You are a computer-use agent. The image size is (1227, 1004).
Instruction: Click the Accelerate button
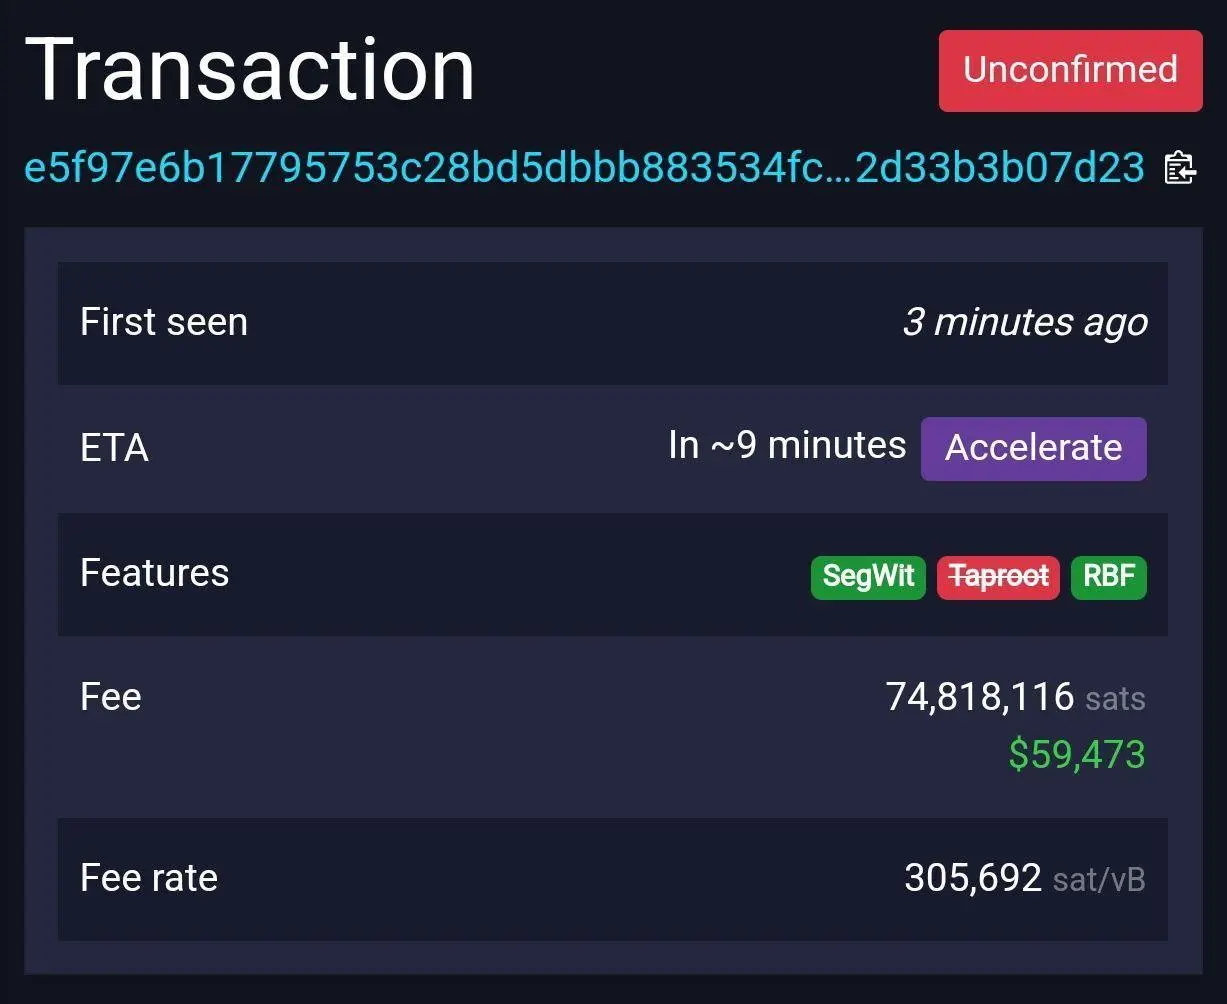pyautogui.click(x=1033, y=448)
